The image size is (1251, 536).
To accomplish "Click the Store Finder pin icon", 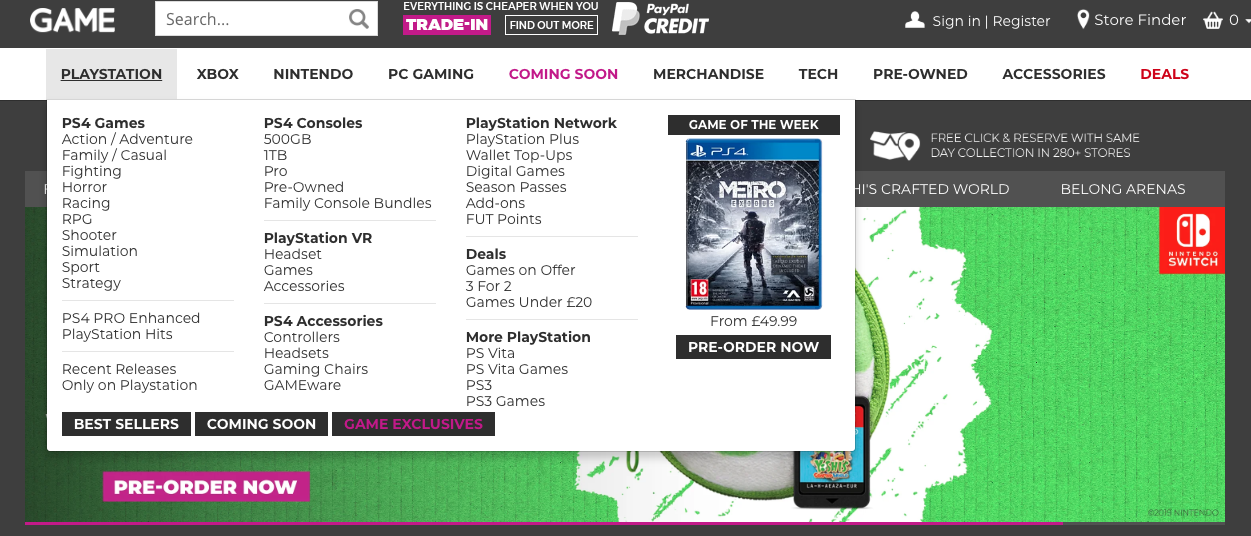I will [x=1083, y=20].
